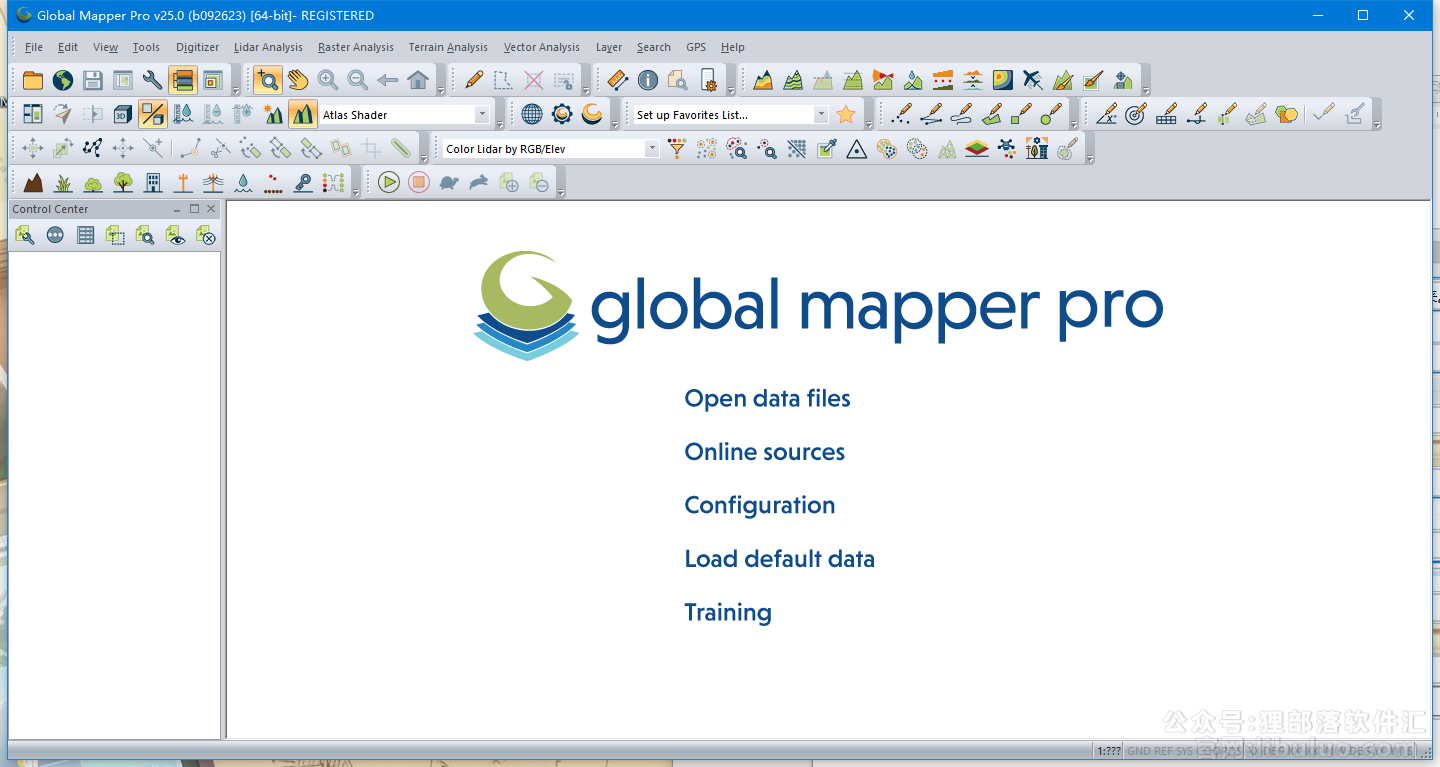
Task: Open the Tools menu
Action: pyautogui.click(x=146, y=47)
